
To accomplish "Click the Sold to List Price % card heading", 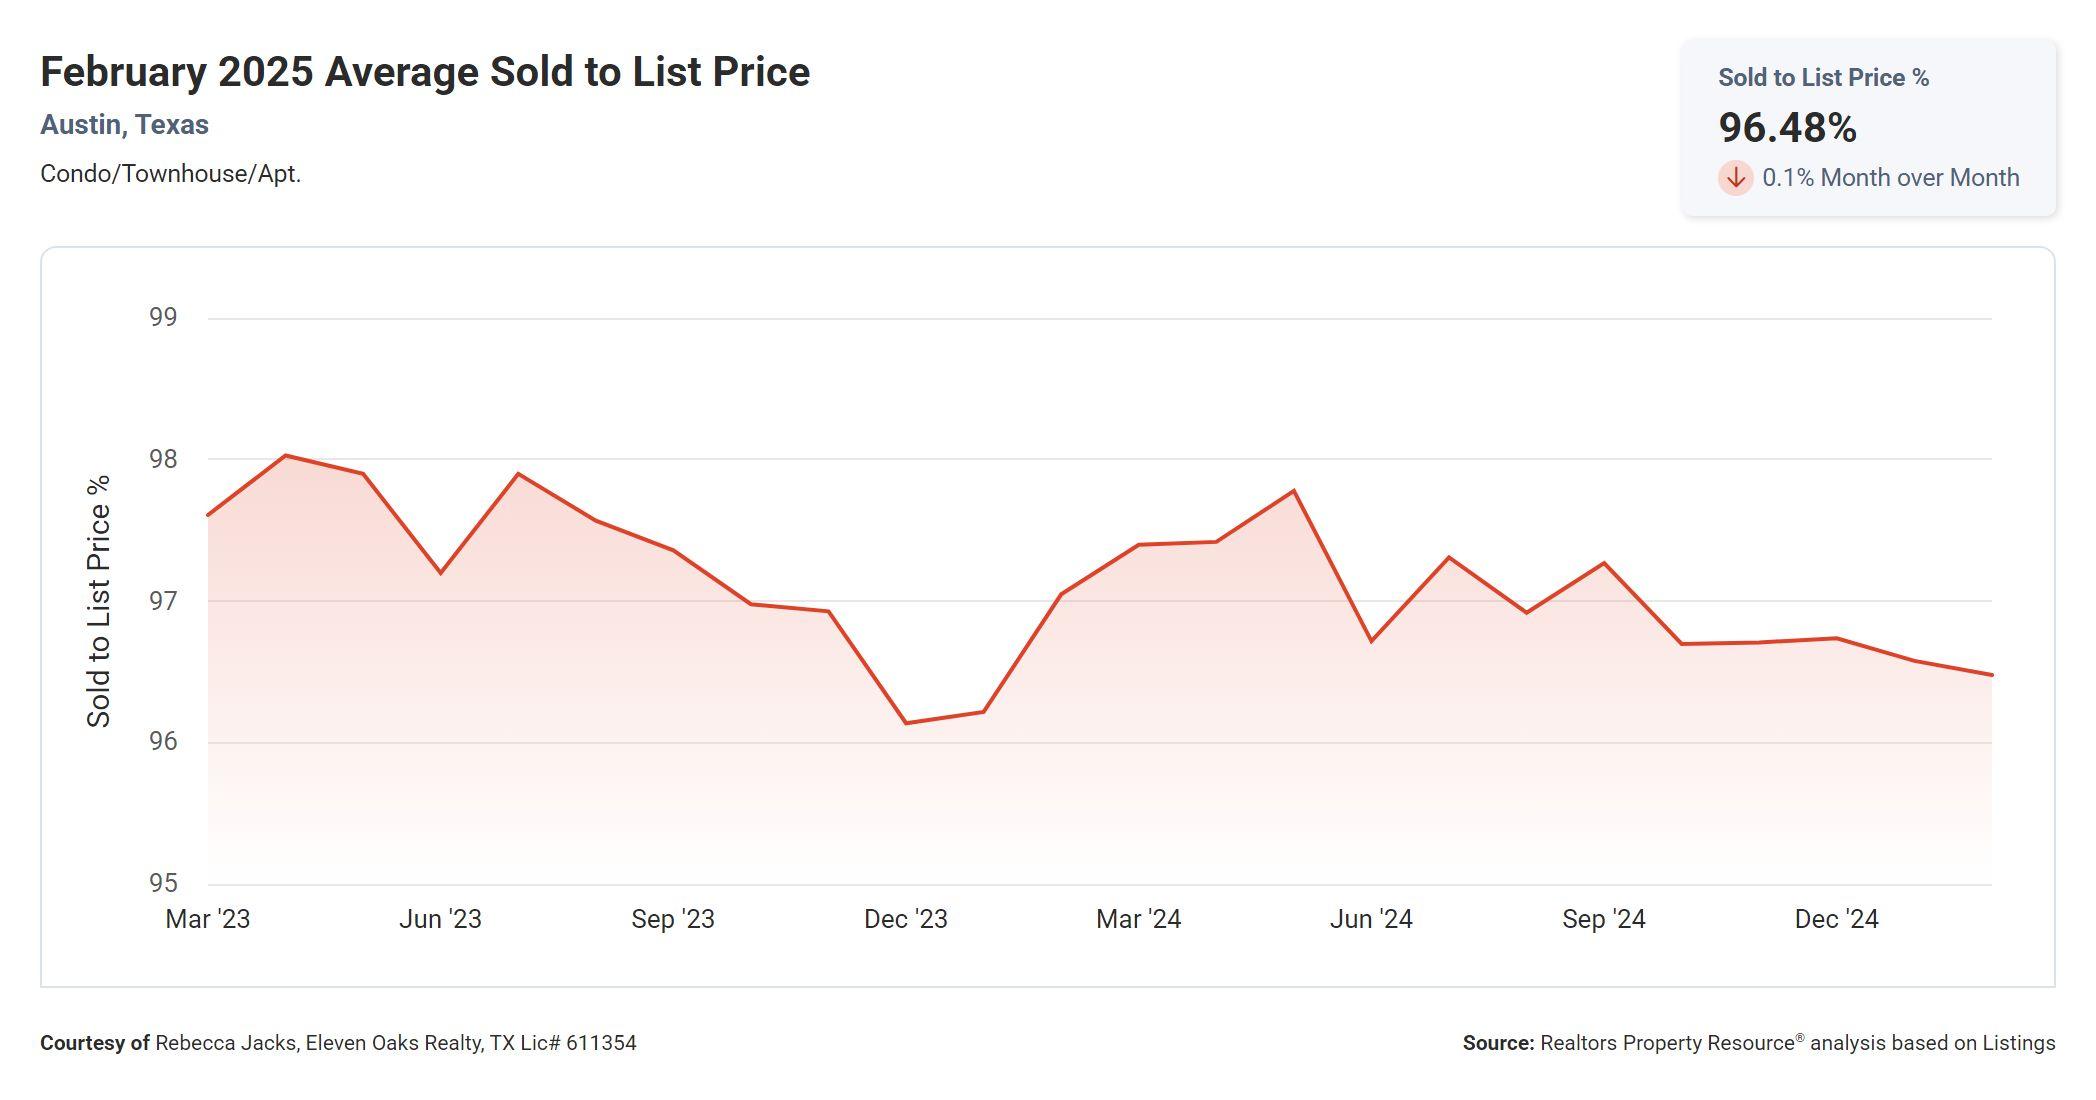I will pos(1823,78).
